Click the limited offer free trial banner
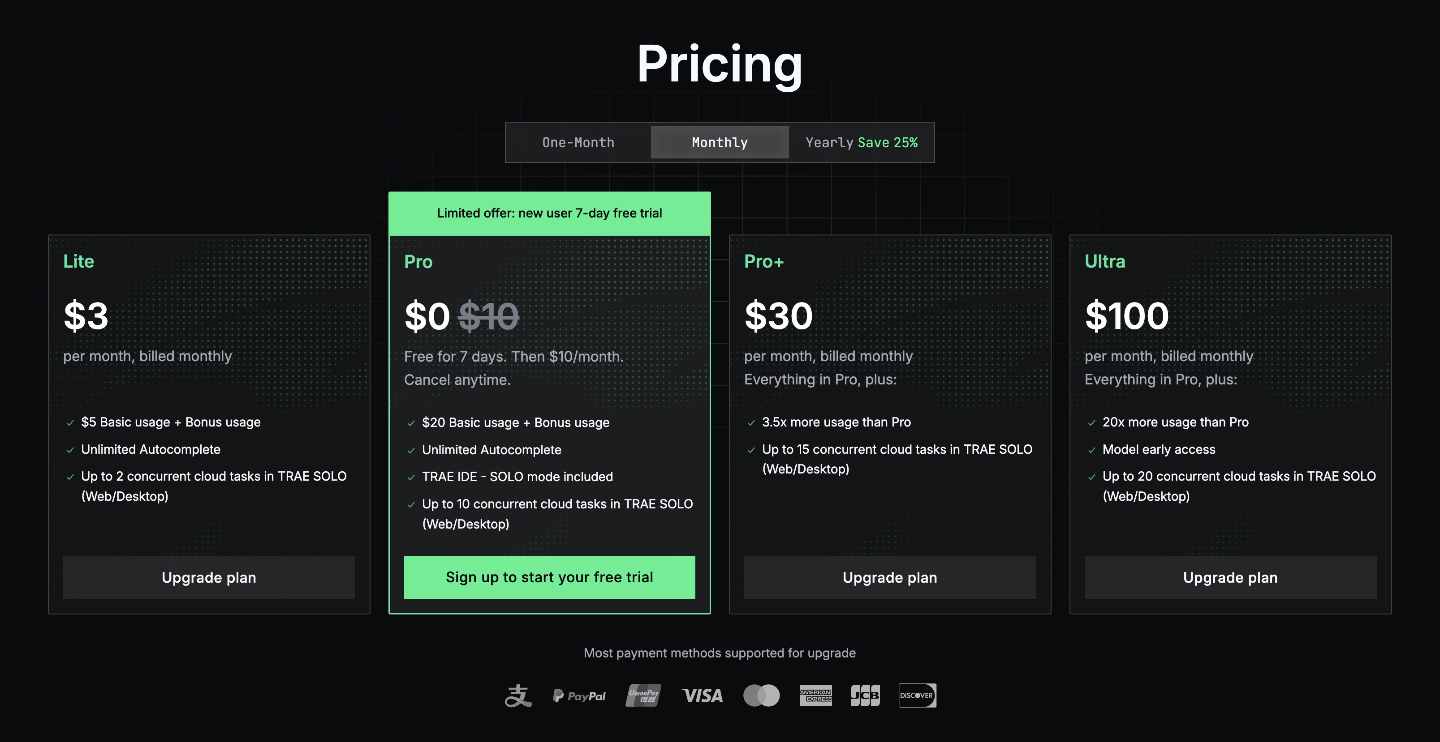Screen dimensions: 1440x742 click(x=549, y=213)
